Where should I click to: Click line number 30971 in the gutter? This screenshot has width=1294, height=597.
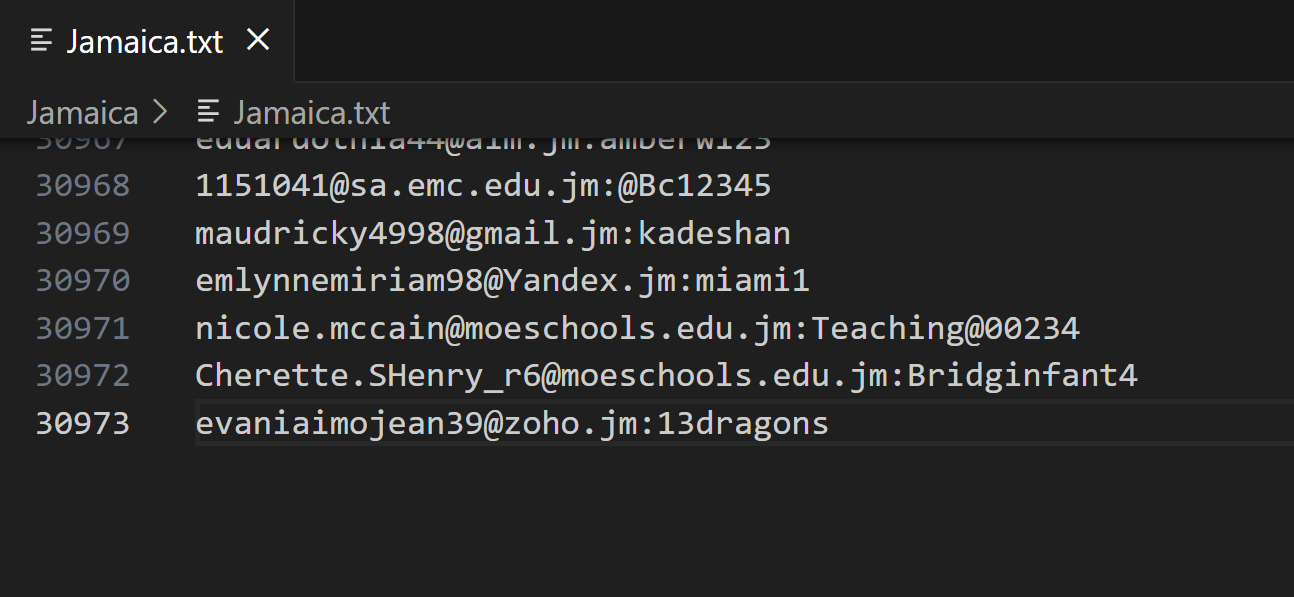83,328
